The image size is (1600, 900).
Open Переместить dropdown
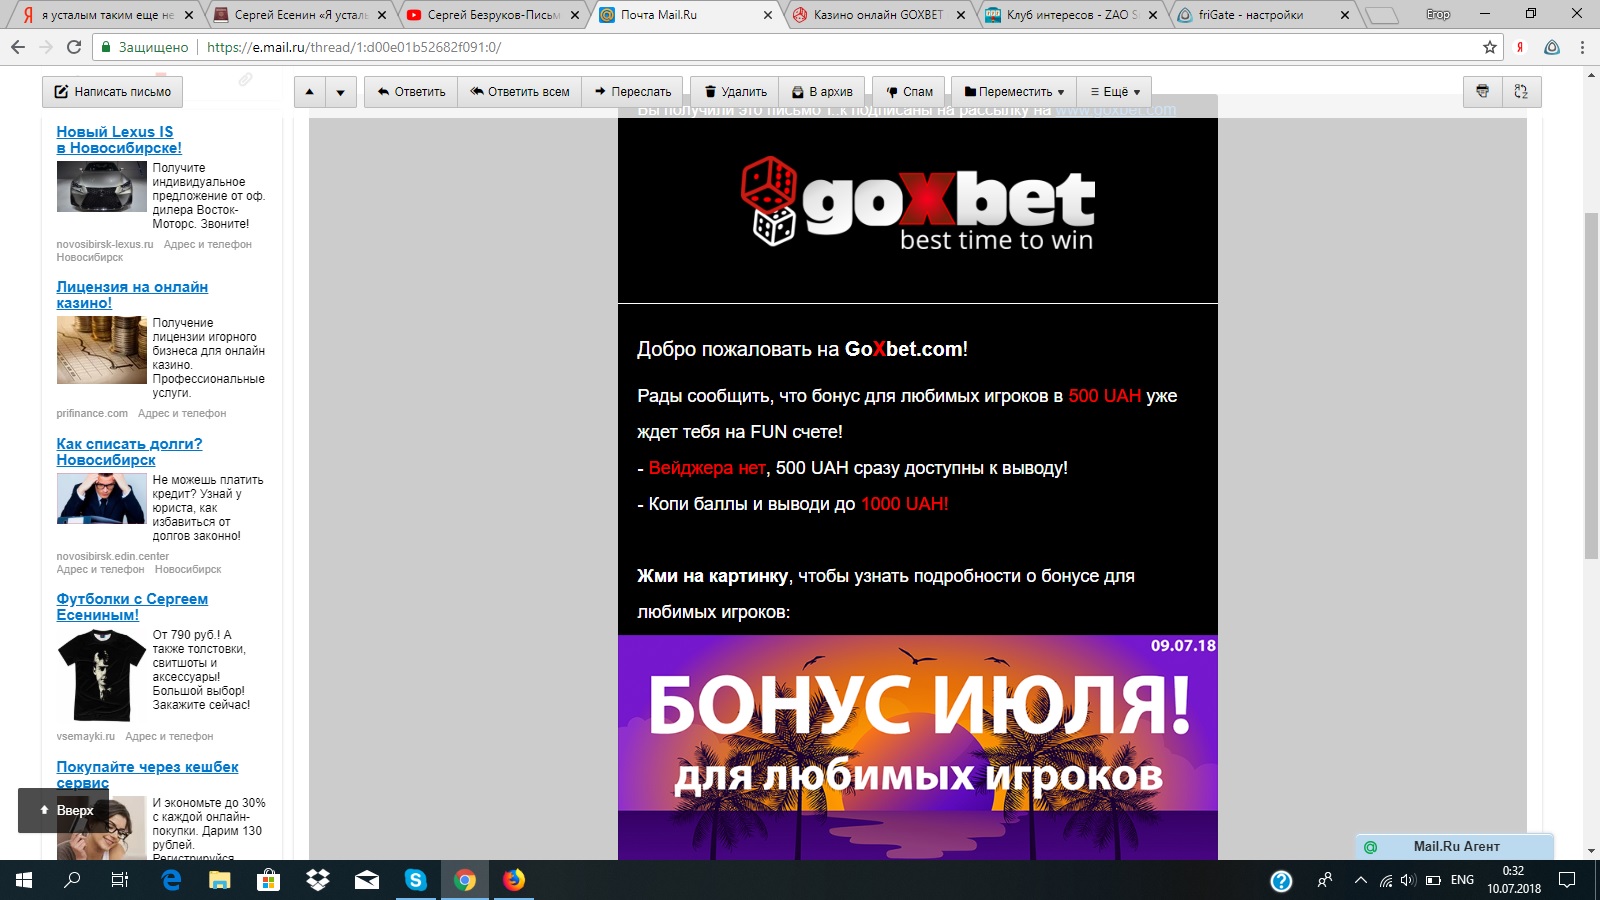(x=1014, y=91)
